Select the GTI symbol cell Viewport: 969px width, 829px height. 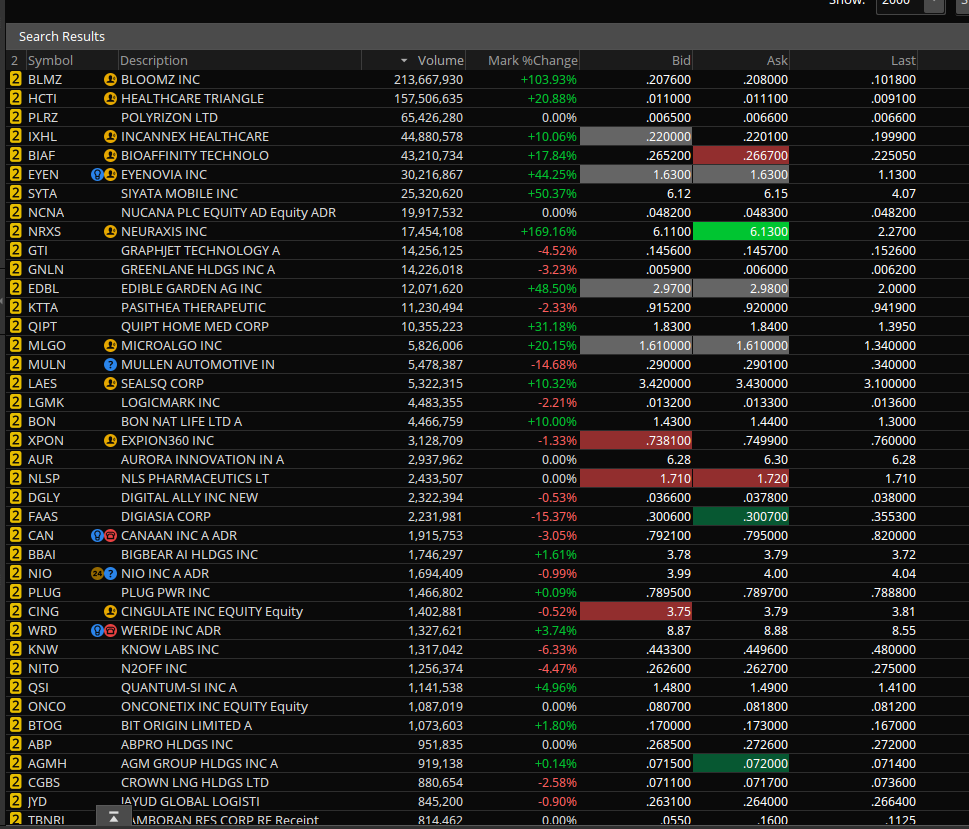[38, 250]
